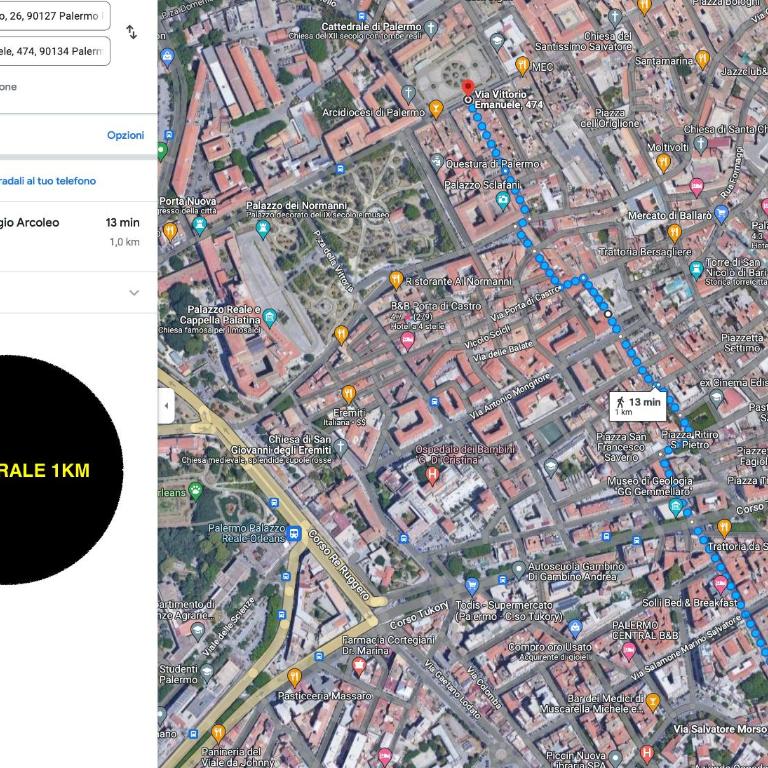The height and width of the screenshot is (768, 768).
Task: Click the Palermo Palazzo Reale-Orleans train station icon
Action: [293, 533]
